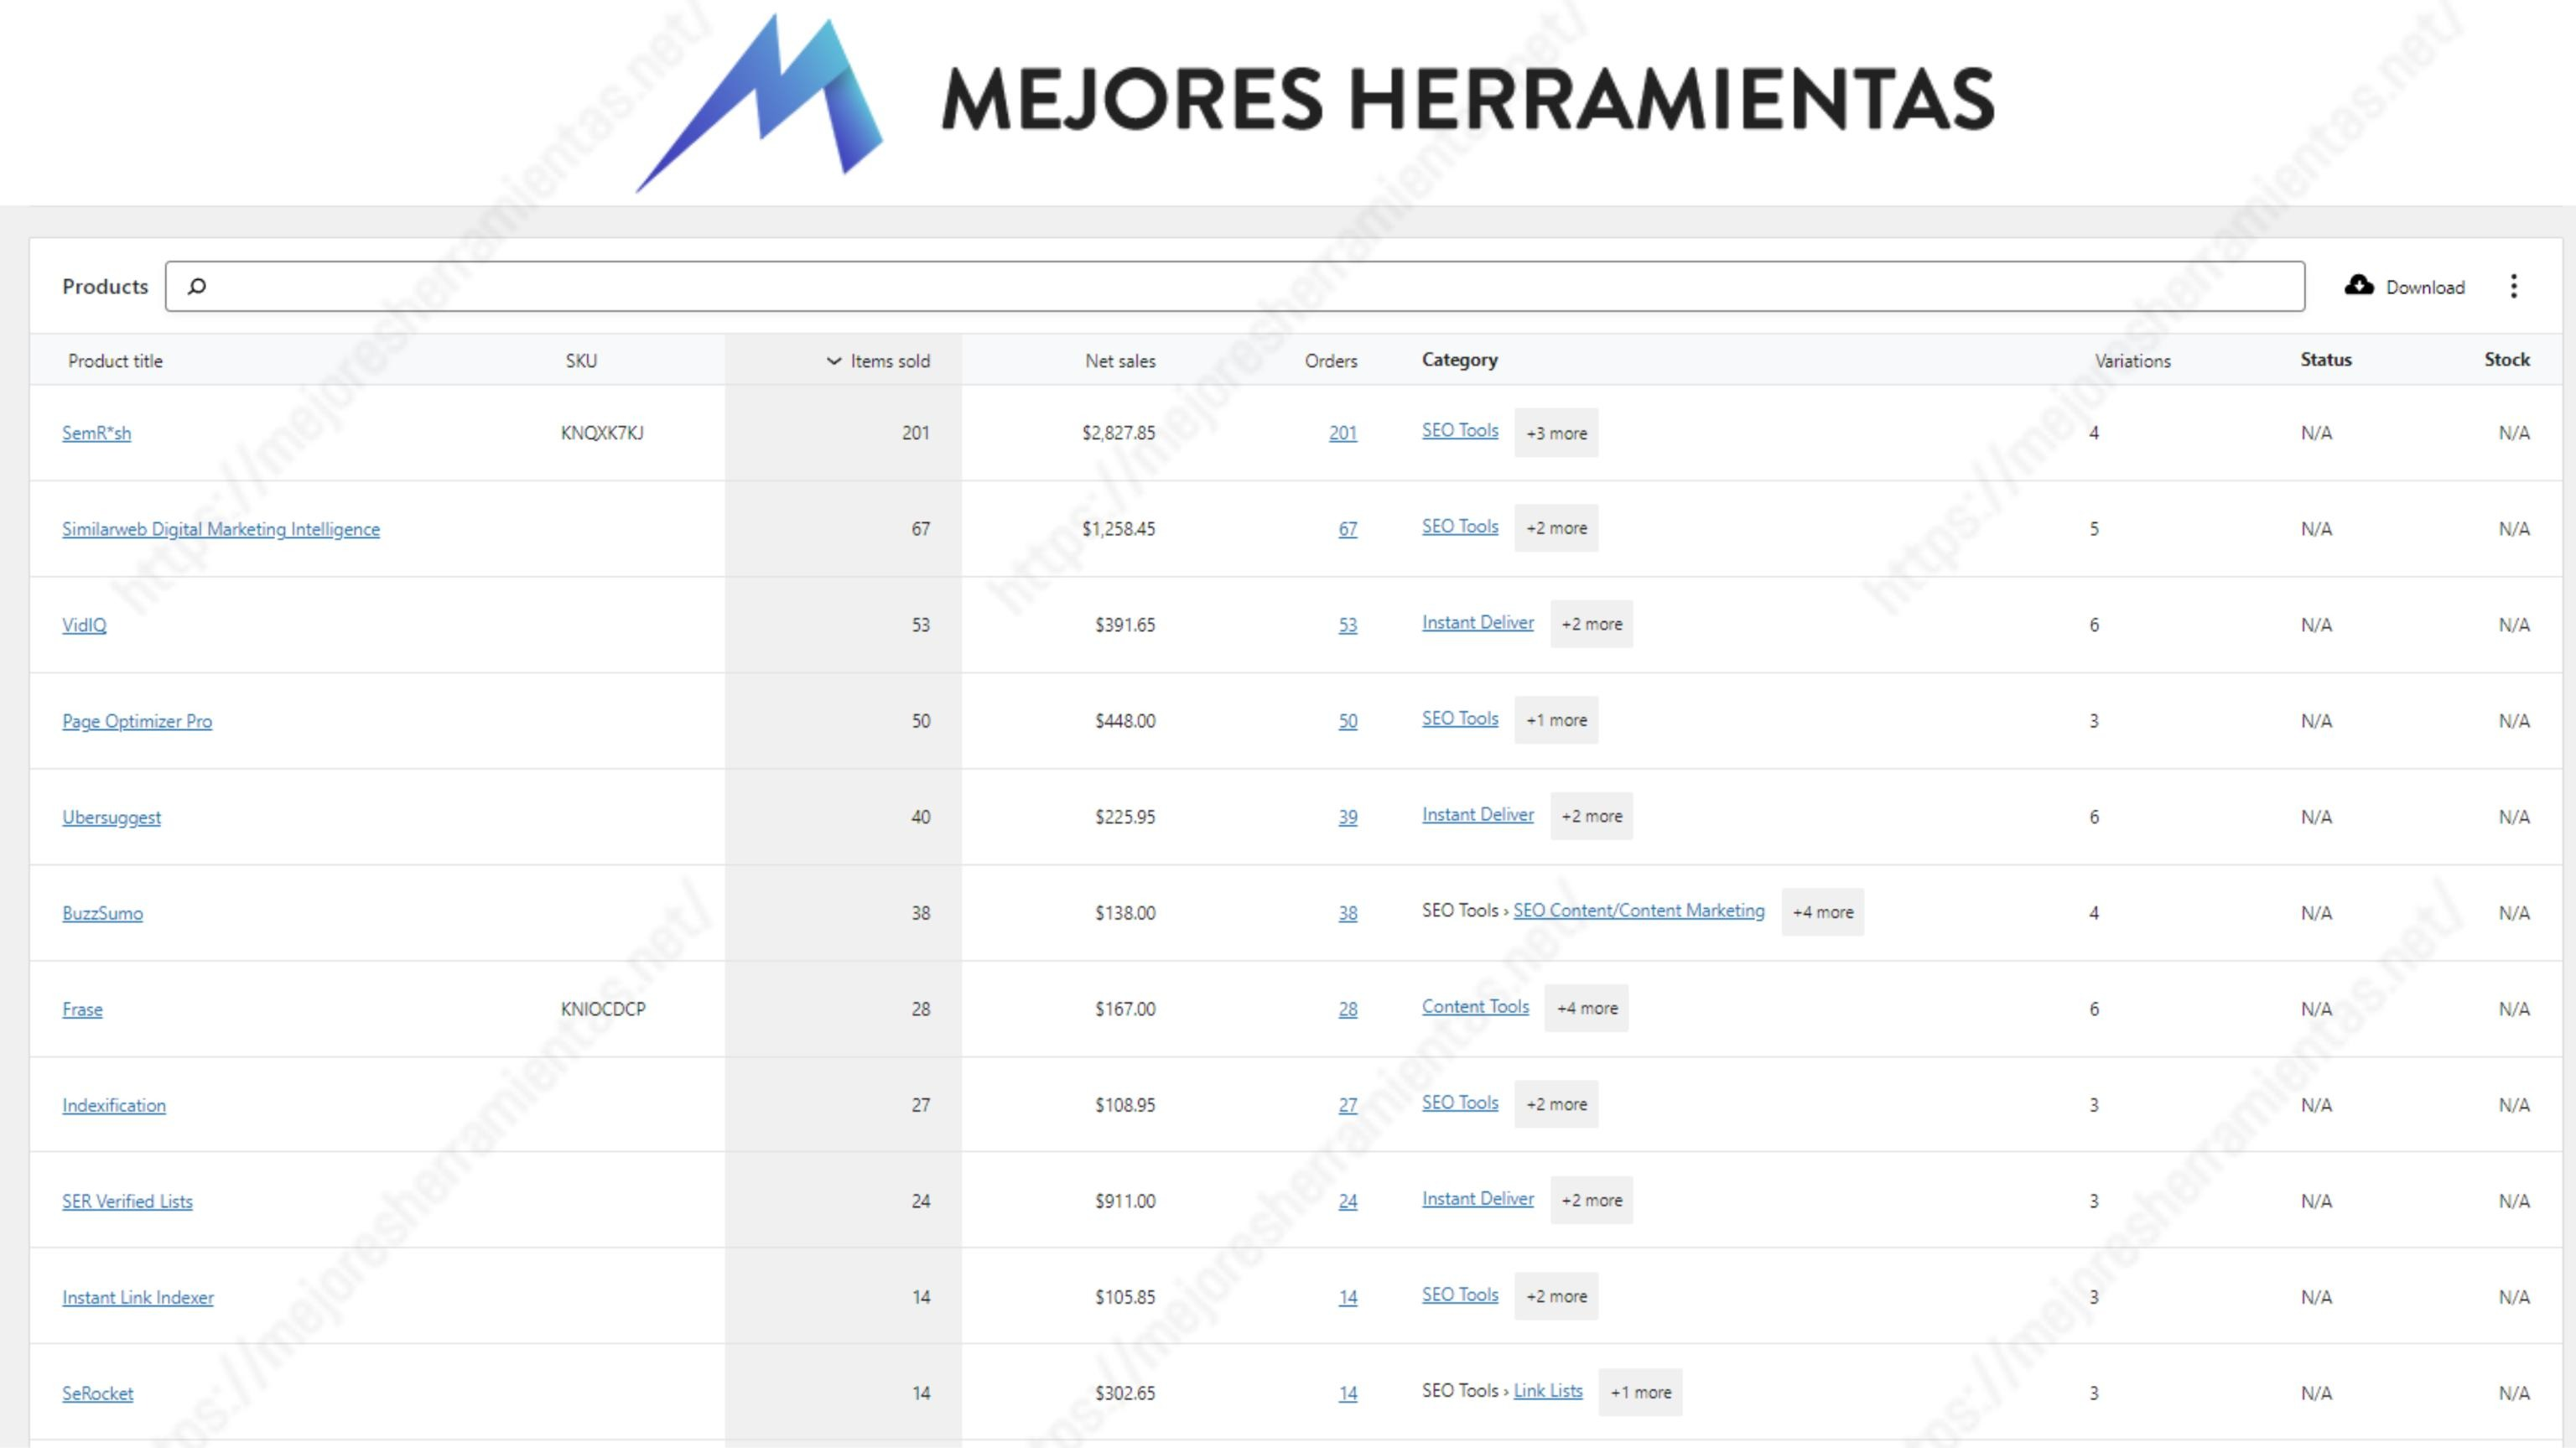This screenshot has width=2576, height=1448.
Task: Open SemR*sh orders count 201
Action: pyautogui.click(x=1343, y=433)
